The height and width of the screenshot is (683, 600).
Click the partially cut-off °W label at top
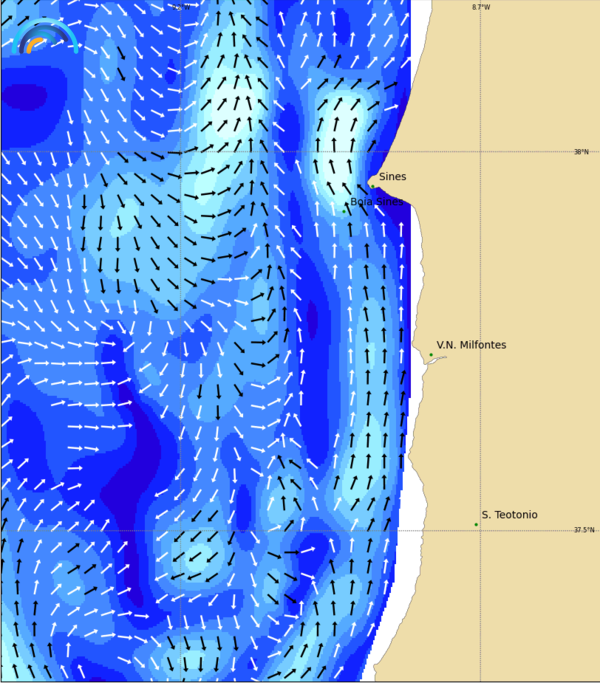[x=181, y=7]
